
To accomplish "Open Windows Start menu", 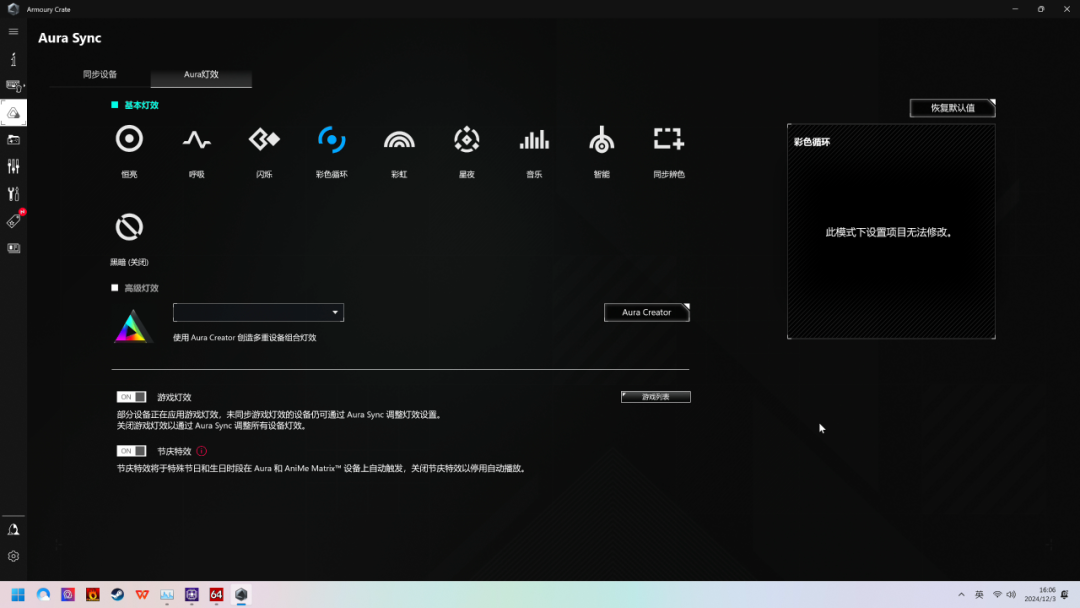I will click(x=18, y=594).
